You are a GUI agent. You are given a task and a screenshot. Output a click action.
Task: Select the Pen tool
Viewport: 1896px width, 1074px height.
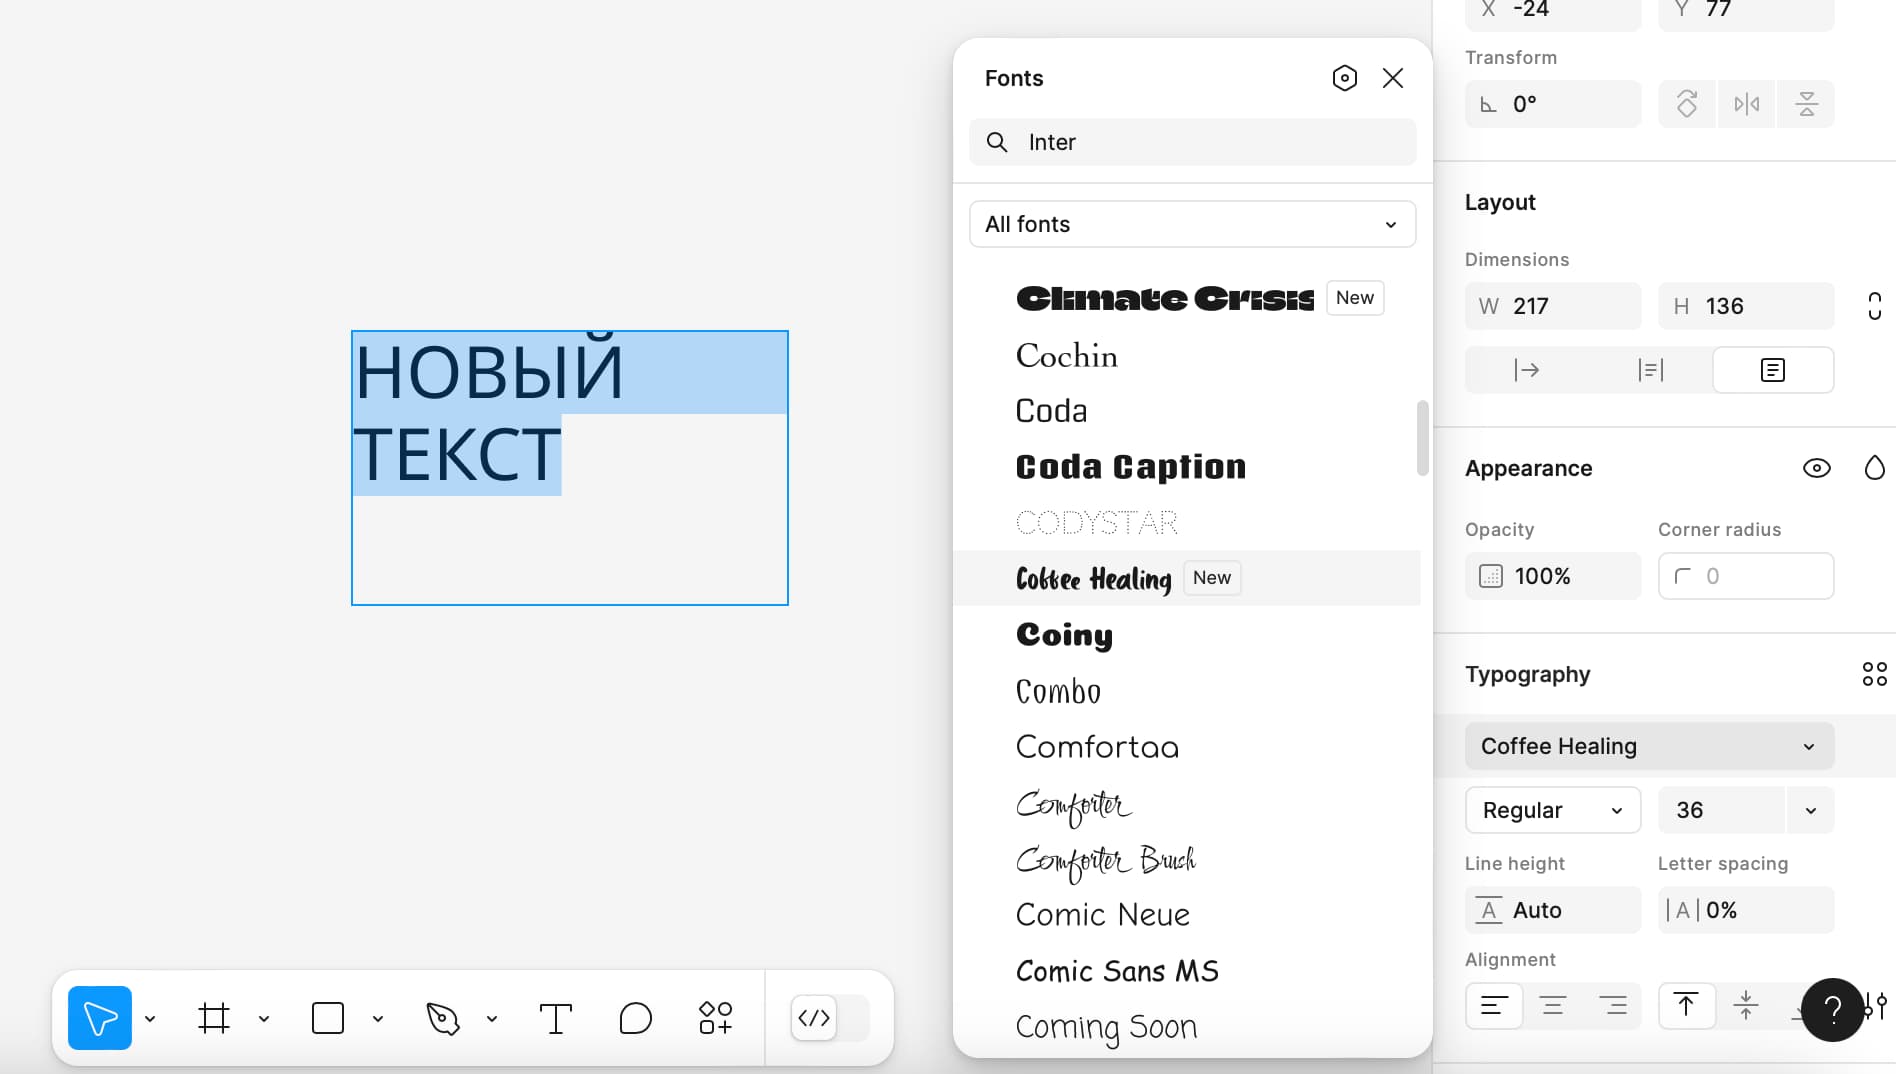(442, 1018)
